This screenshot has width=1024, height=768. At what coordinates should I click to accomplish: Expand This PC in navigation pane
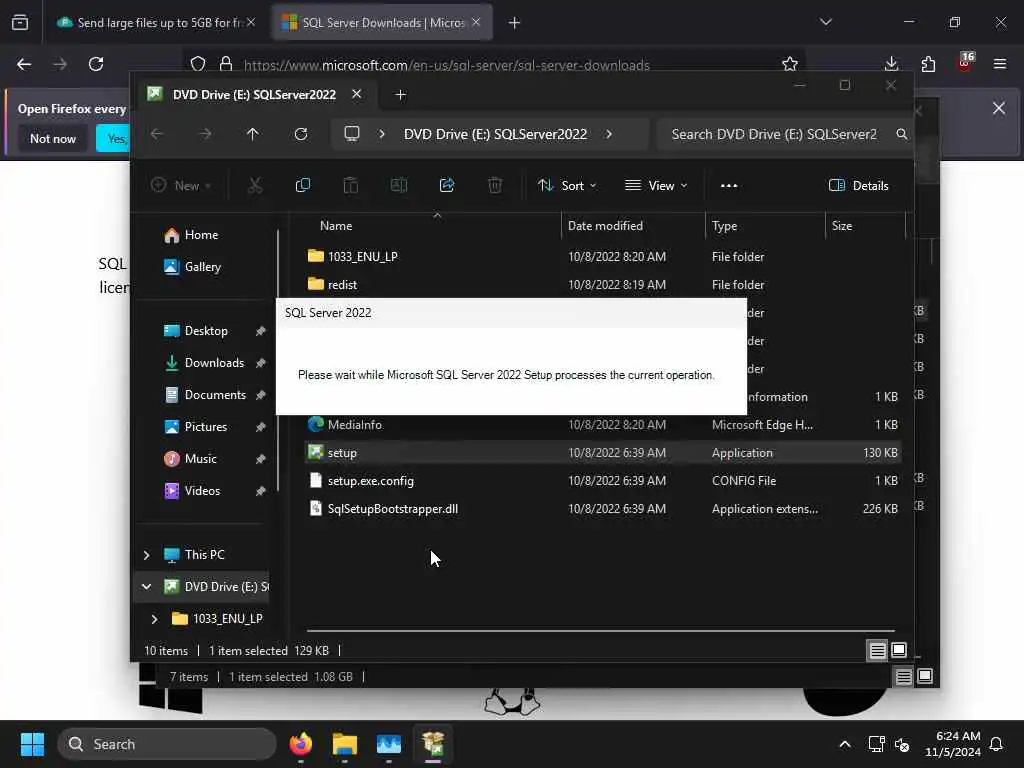pyautogui.click(x=146, y=555)
